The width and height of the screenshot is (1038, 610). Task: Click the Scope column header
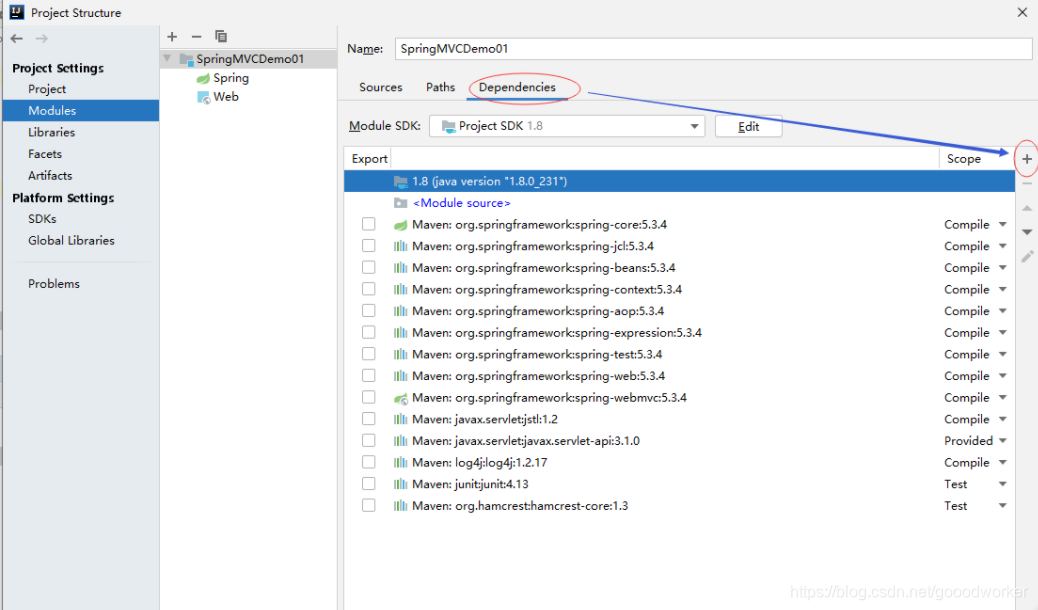(964, 159)
